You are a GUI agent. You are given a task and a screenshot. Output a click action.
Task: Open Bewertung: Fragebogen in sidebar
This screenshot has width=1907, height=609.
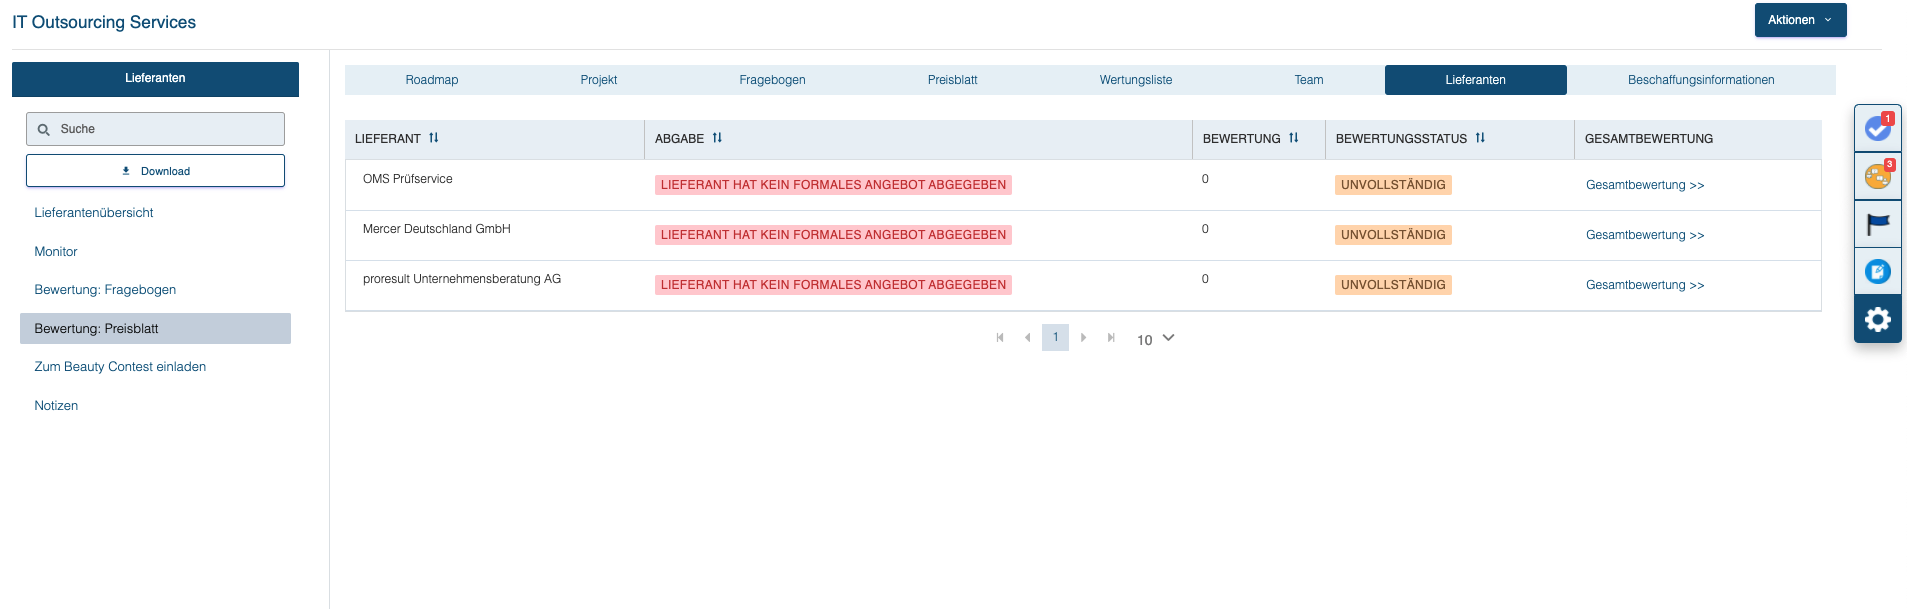click(105, 290)
